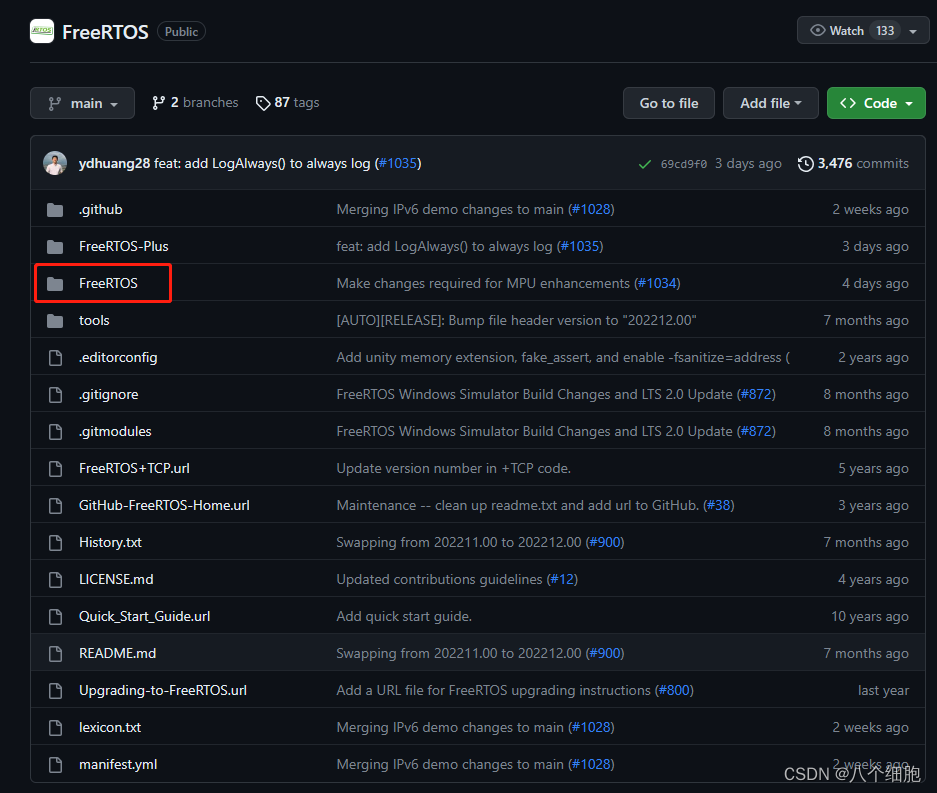The width and height of the screenshot is (937, 793).
Task: Click the manifest.yml file icon
Action: click(55, 766)
